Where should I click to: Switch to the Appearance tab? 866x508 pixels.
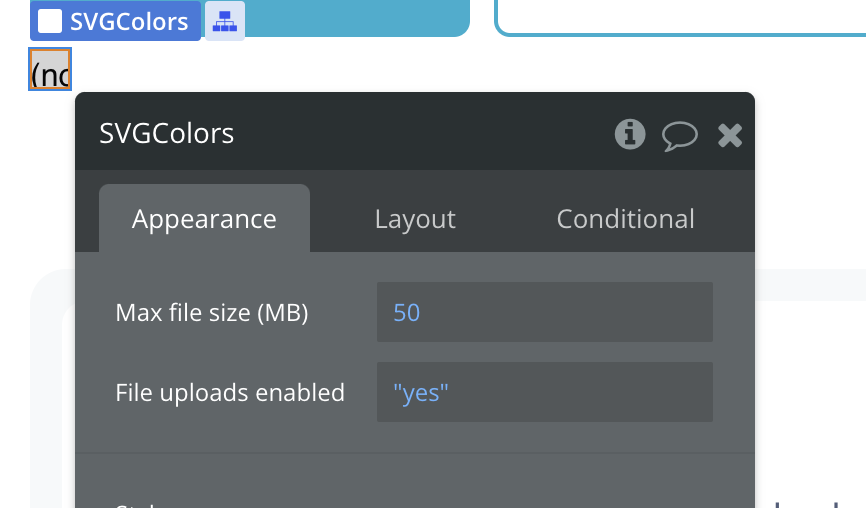[204, 219]
